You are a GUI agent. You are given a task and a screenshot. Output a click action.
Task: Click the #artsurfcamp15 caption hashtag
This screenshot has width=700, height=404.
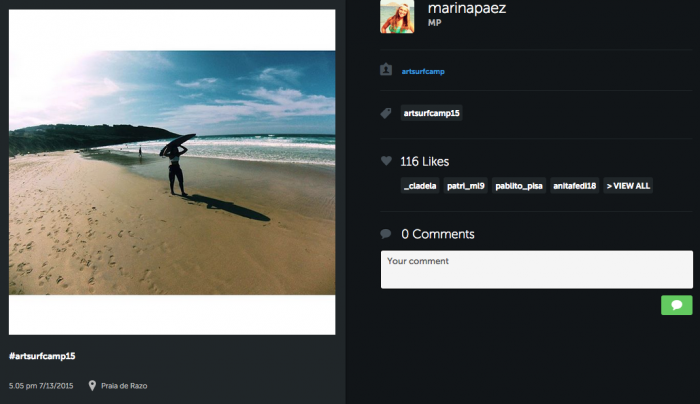pos(42,356)
